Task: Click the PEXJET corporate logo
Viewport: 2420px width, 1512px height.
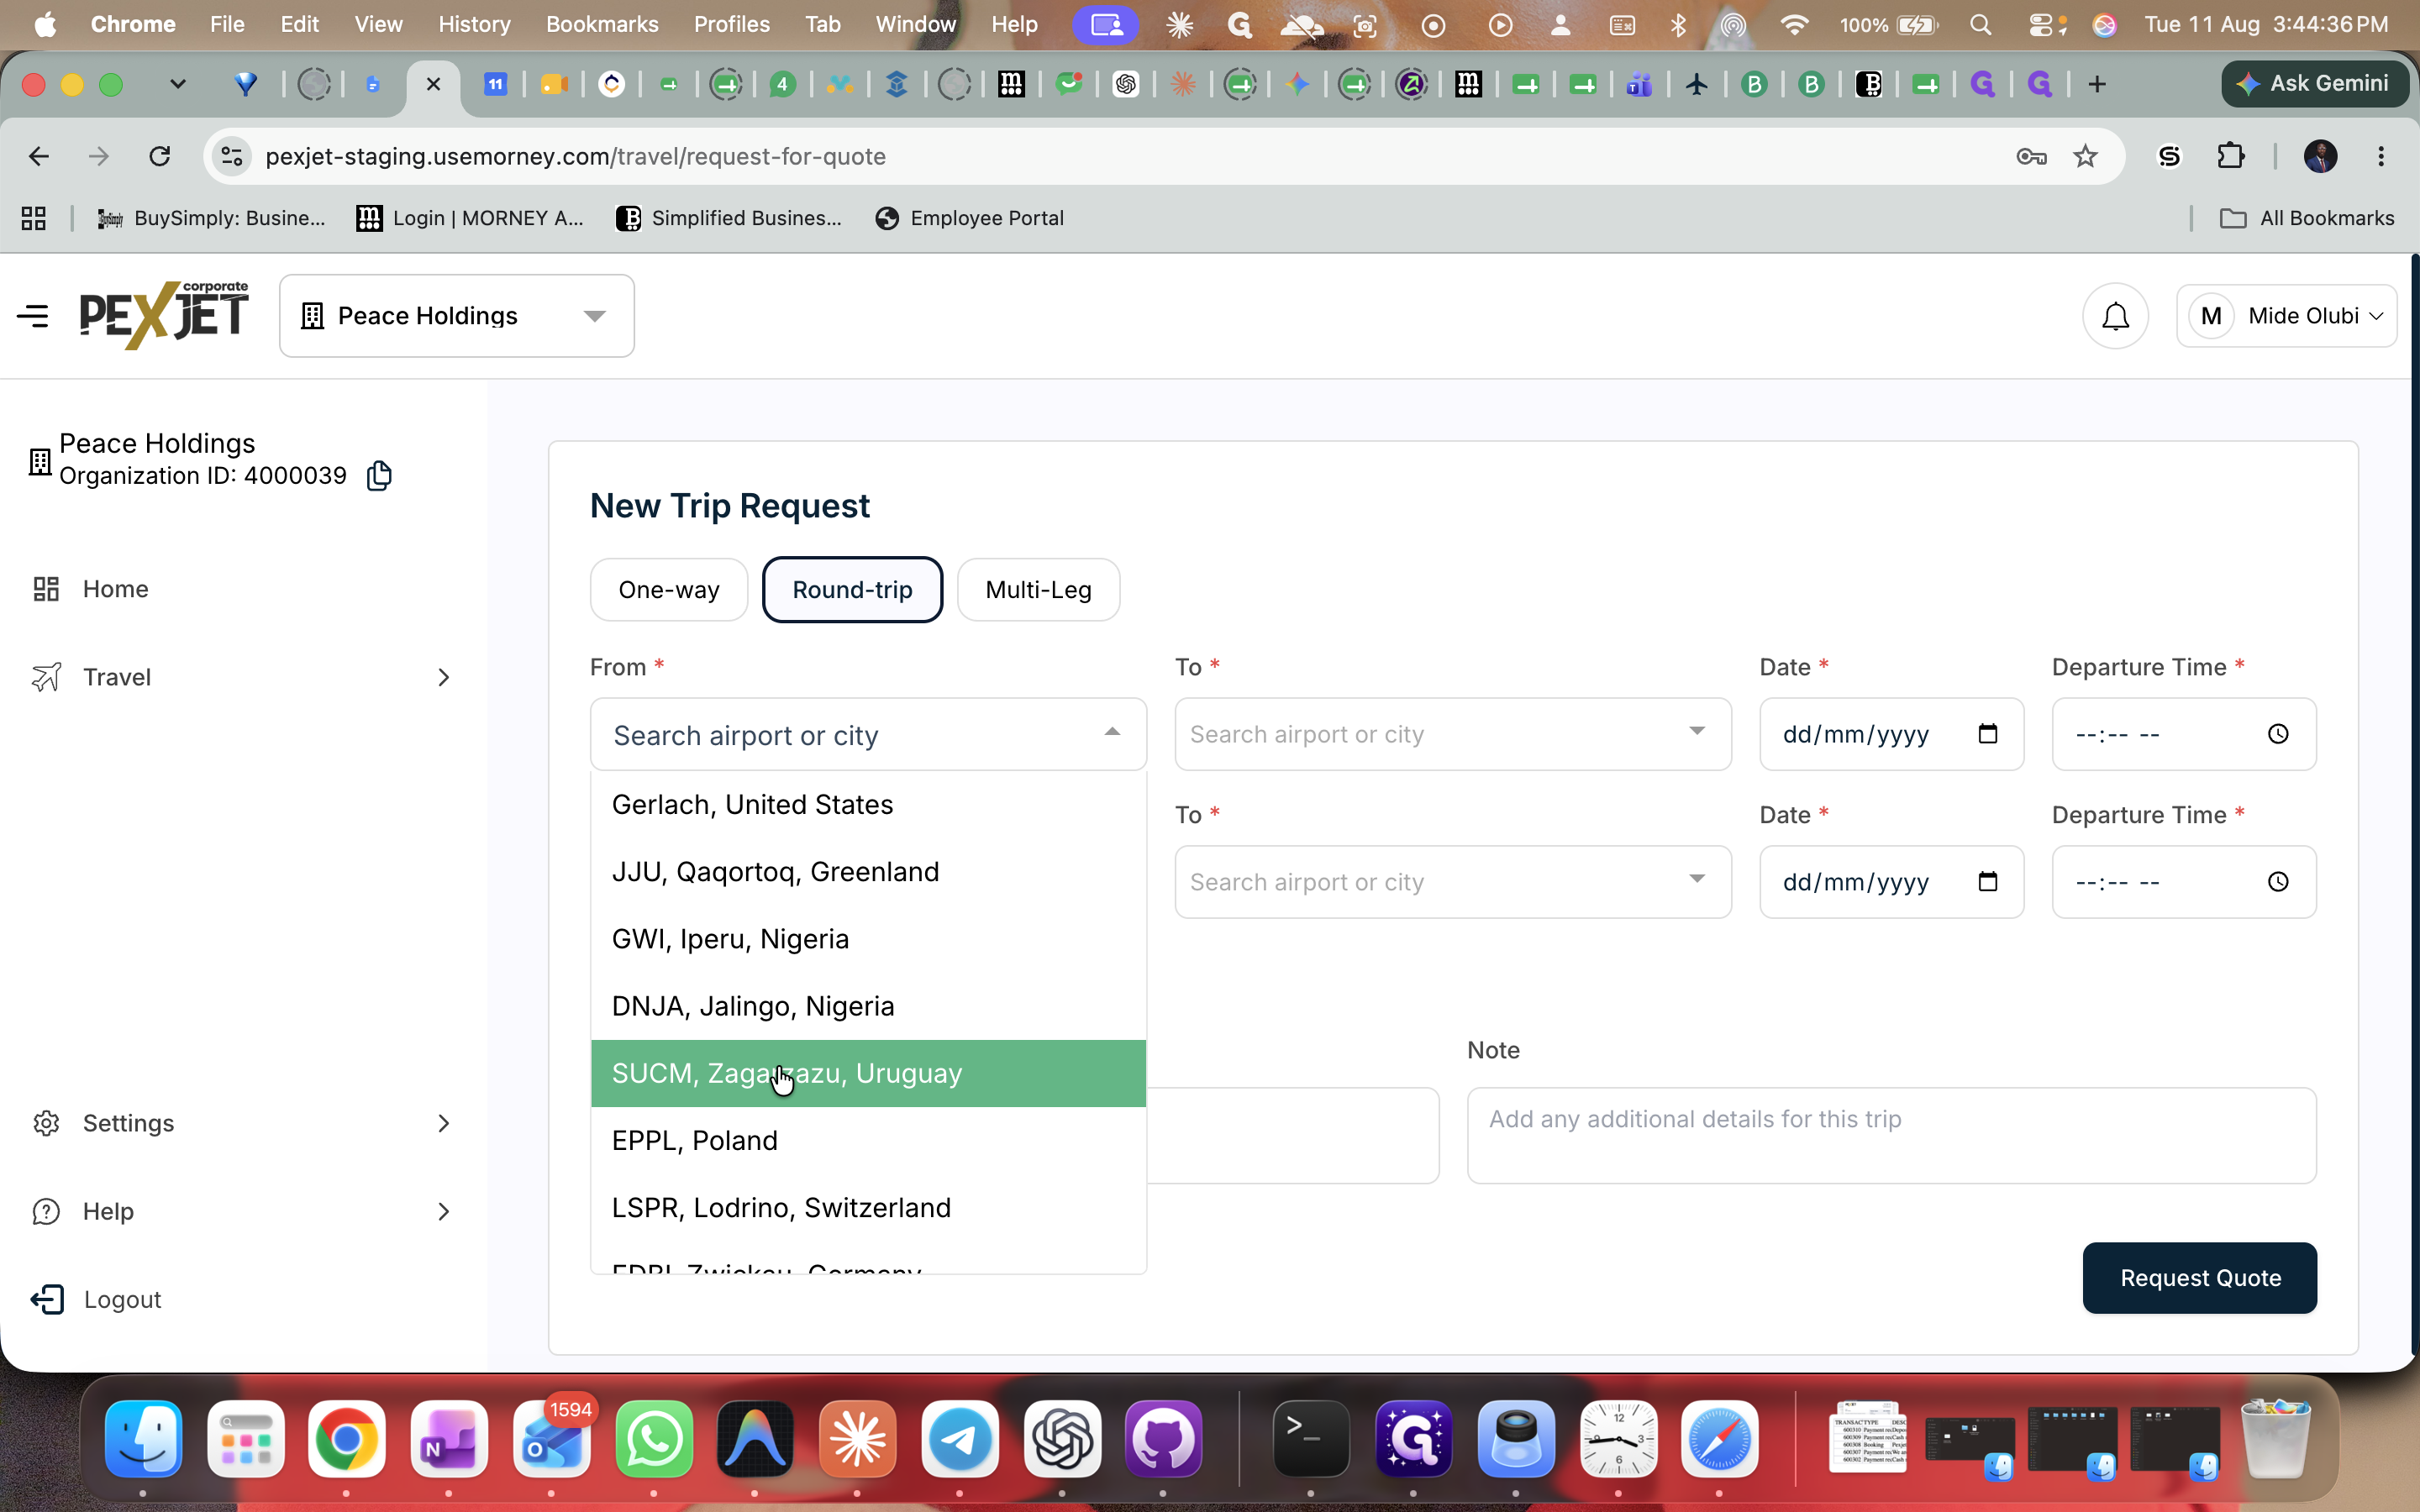Action: (164, 315)
